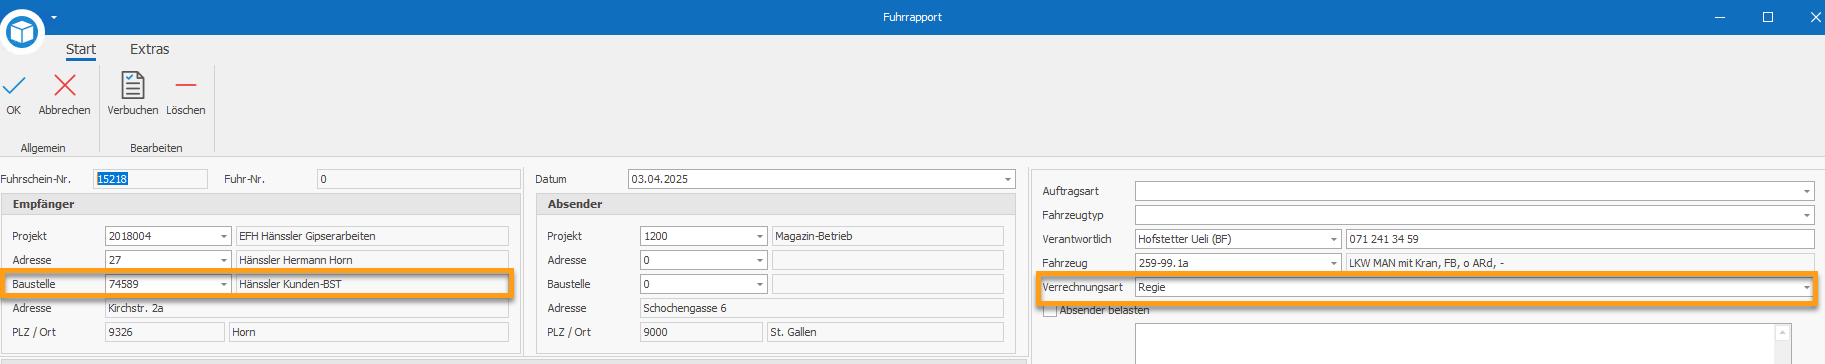Focus the Fuhr-Nr. text field
Image resolution: width=1825 pixels, height=364 pixels.
tap(418, 179)
